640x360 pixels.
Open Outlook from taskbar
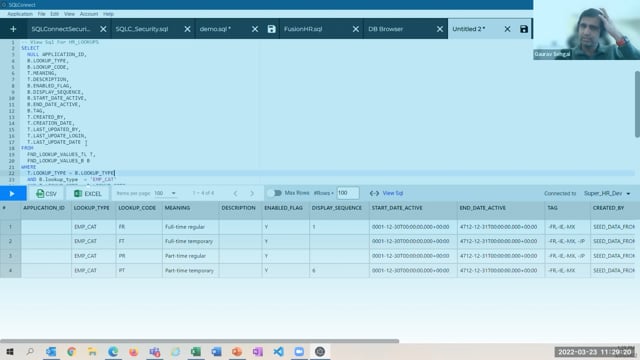(x=51, y=351)
